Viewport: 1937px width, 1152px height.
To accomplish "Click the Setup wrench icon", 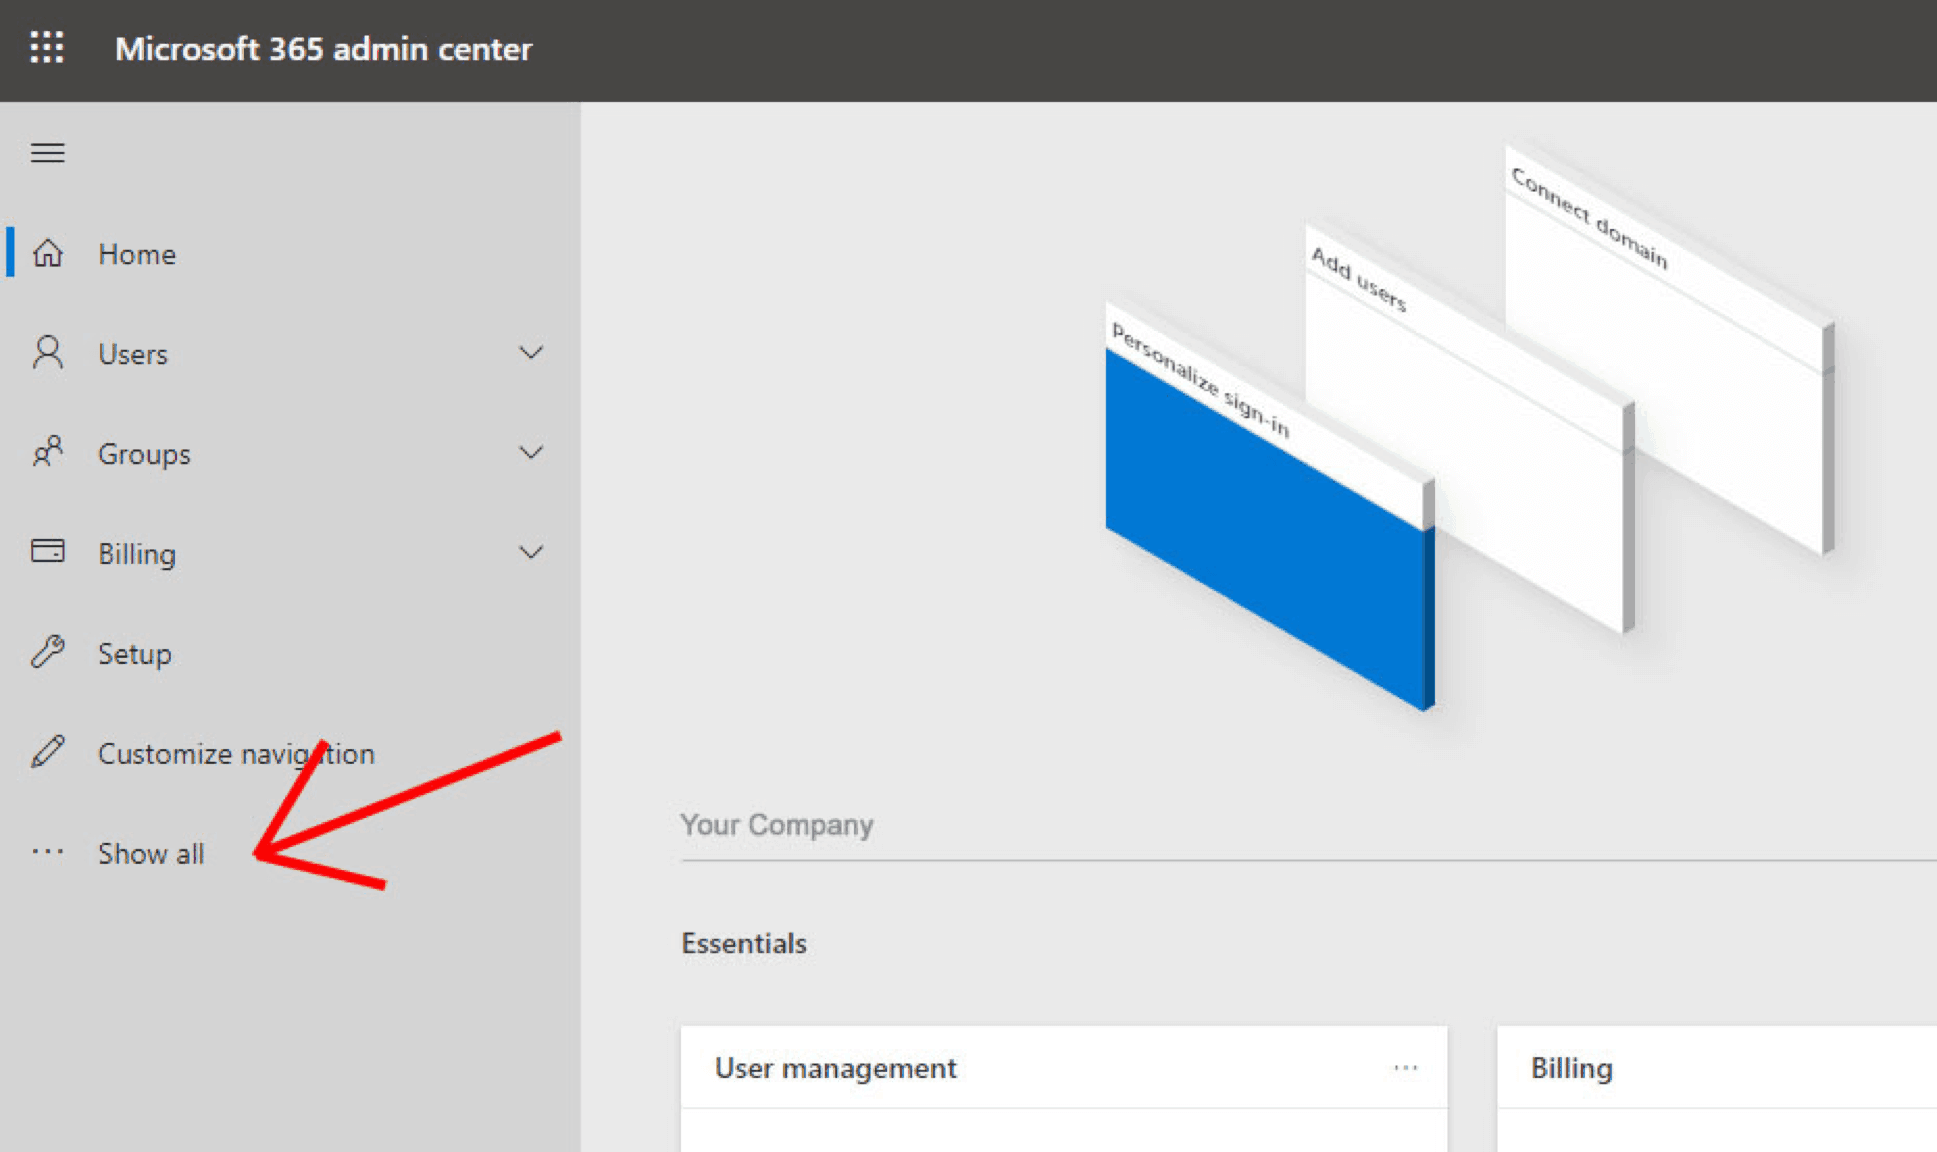I will coord(47,652).
